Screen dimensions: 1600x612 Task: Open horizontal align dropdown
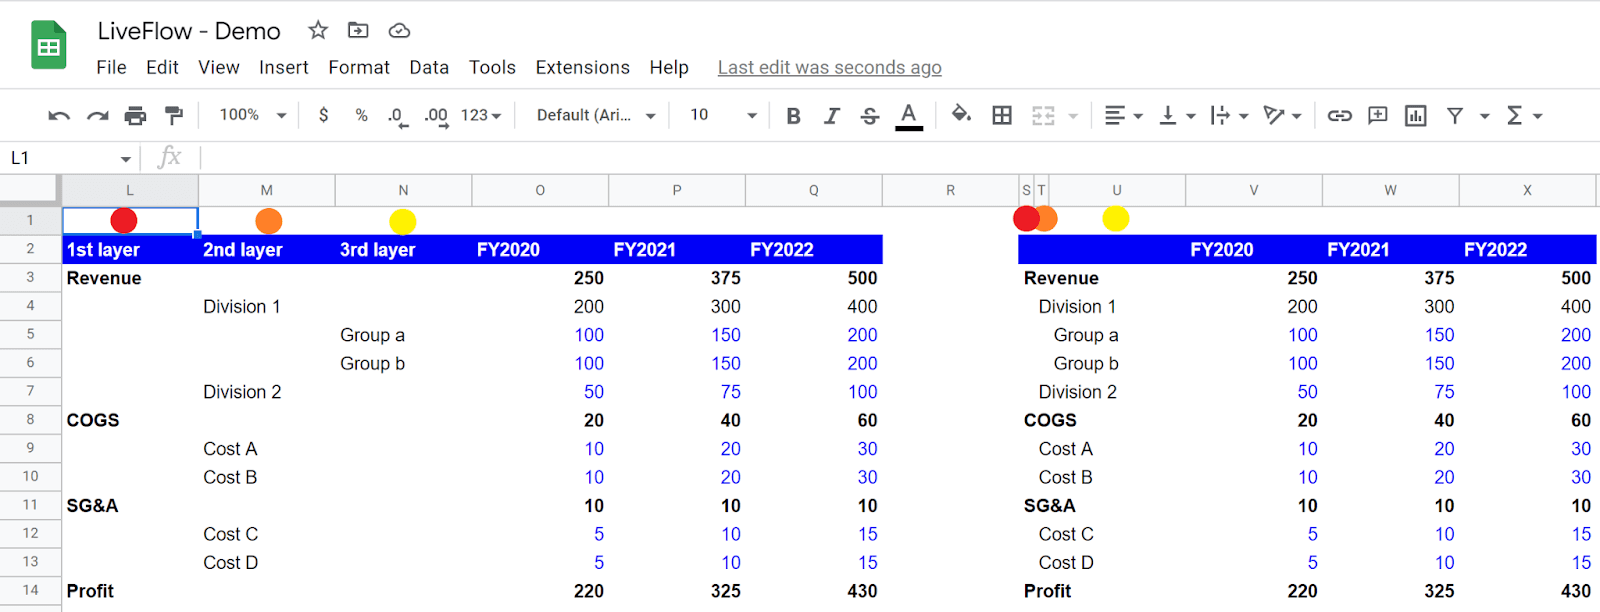point(1123,116)
